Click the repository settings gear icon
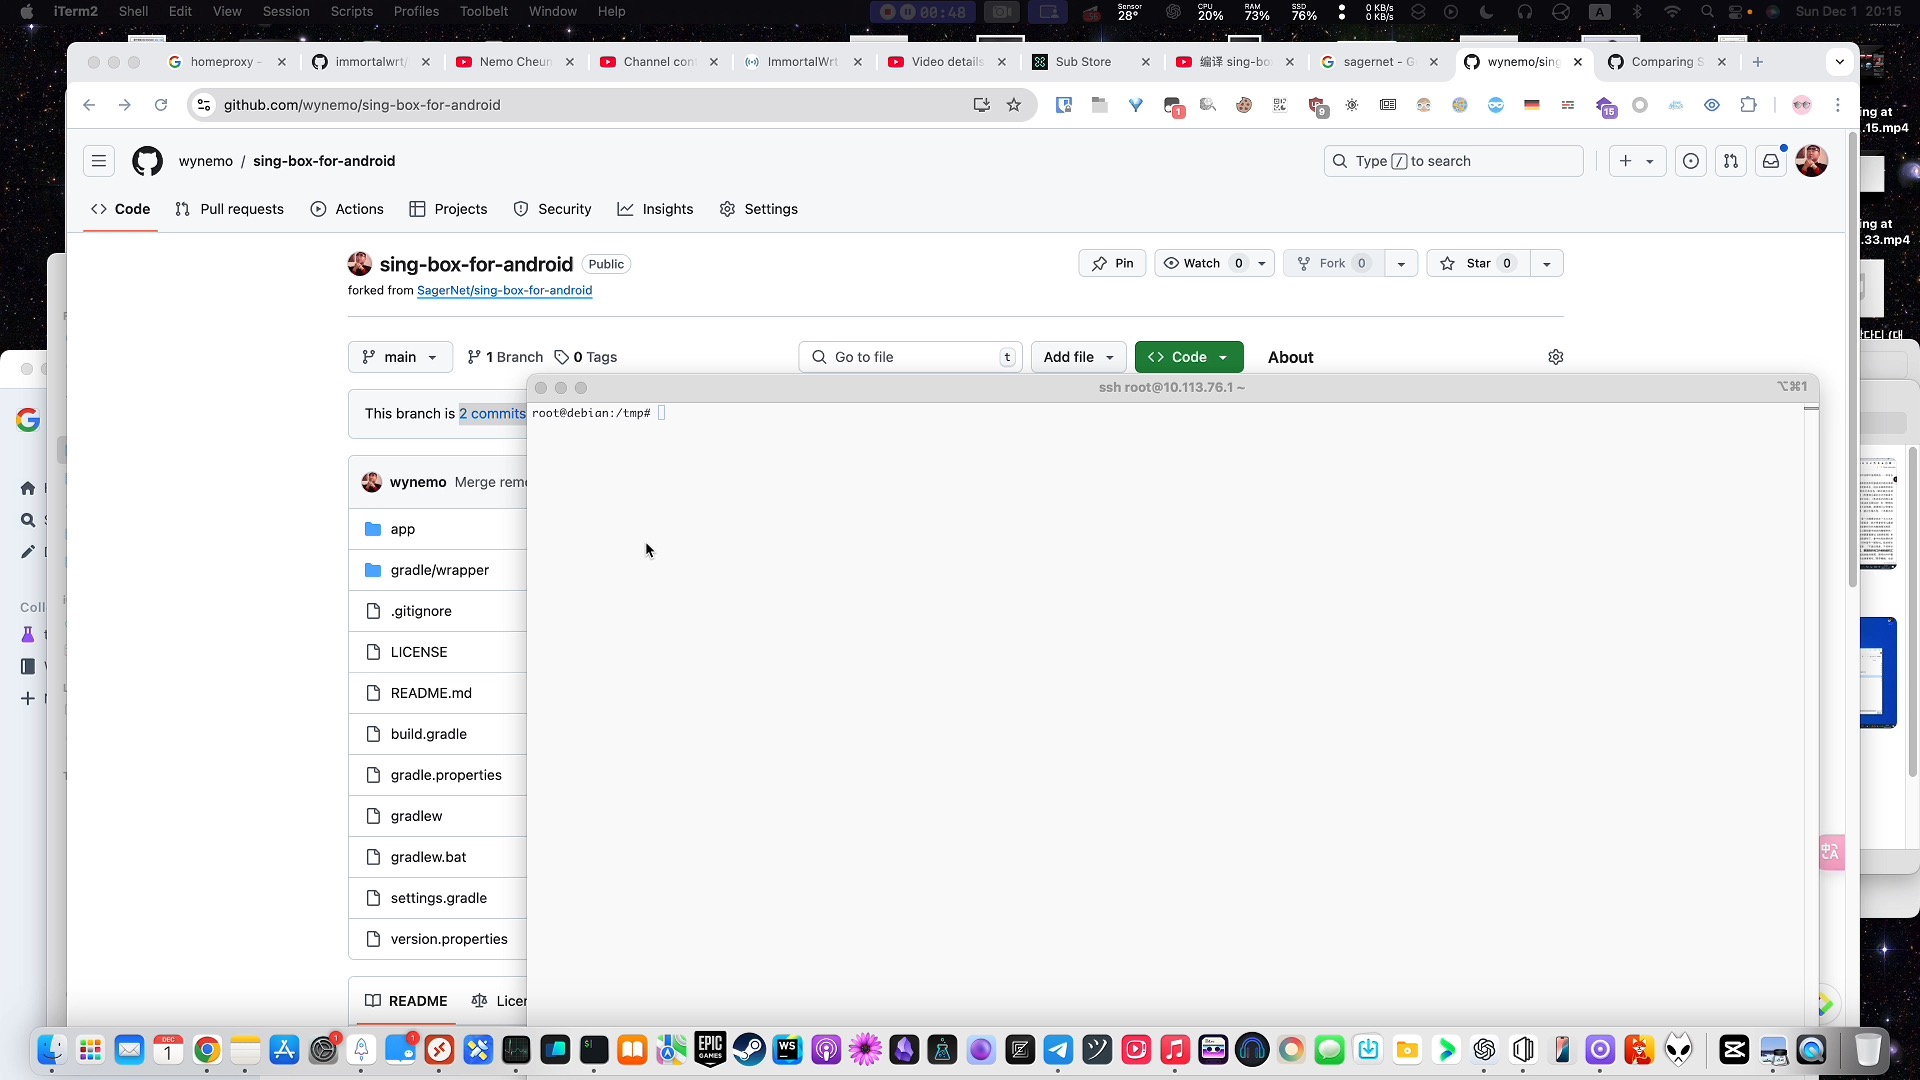This screenshot has width=1920, height=1080. [x=1556, y=357]
